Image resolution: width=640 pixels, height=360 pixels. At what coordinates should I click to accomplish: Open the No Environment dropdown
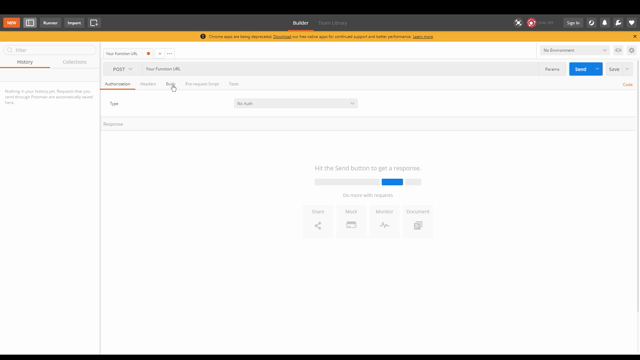[x=575, y=50]
